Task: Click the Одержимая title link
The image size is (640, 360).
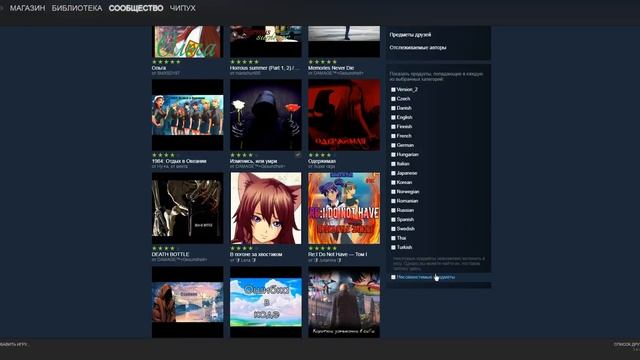Action: [322, 161]
